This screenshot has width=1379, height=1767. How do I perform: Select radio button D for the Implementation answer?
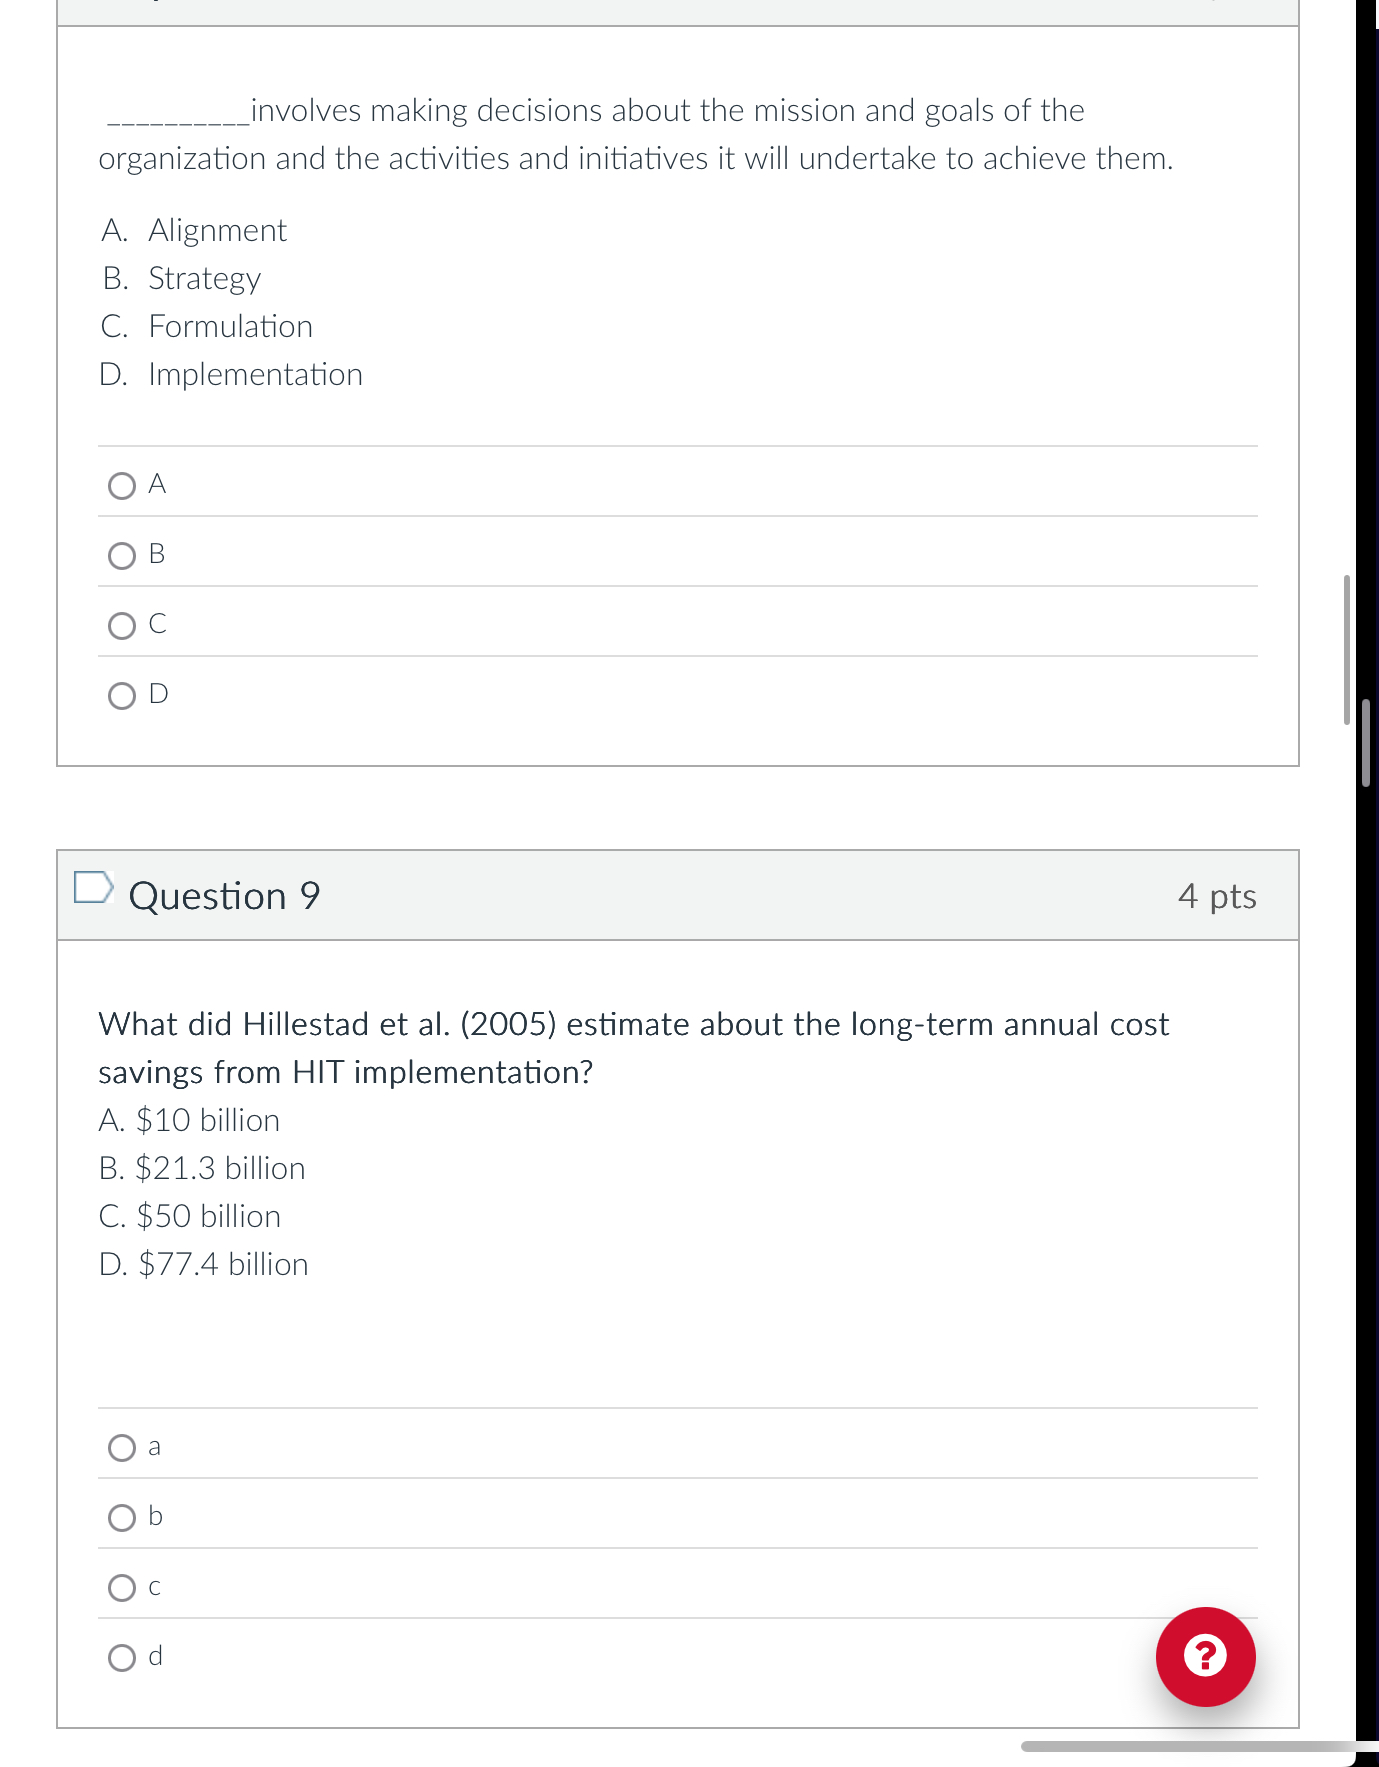pyautogui.click(x=120, y=696)
